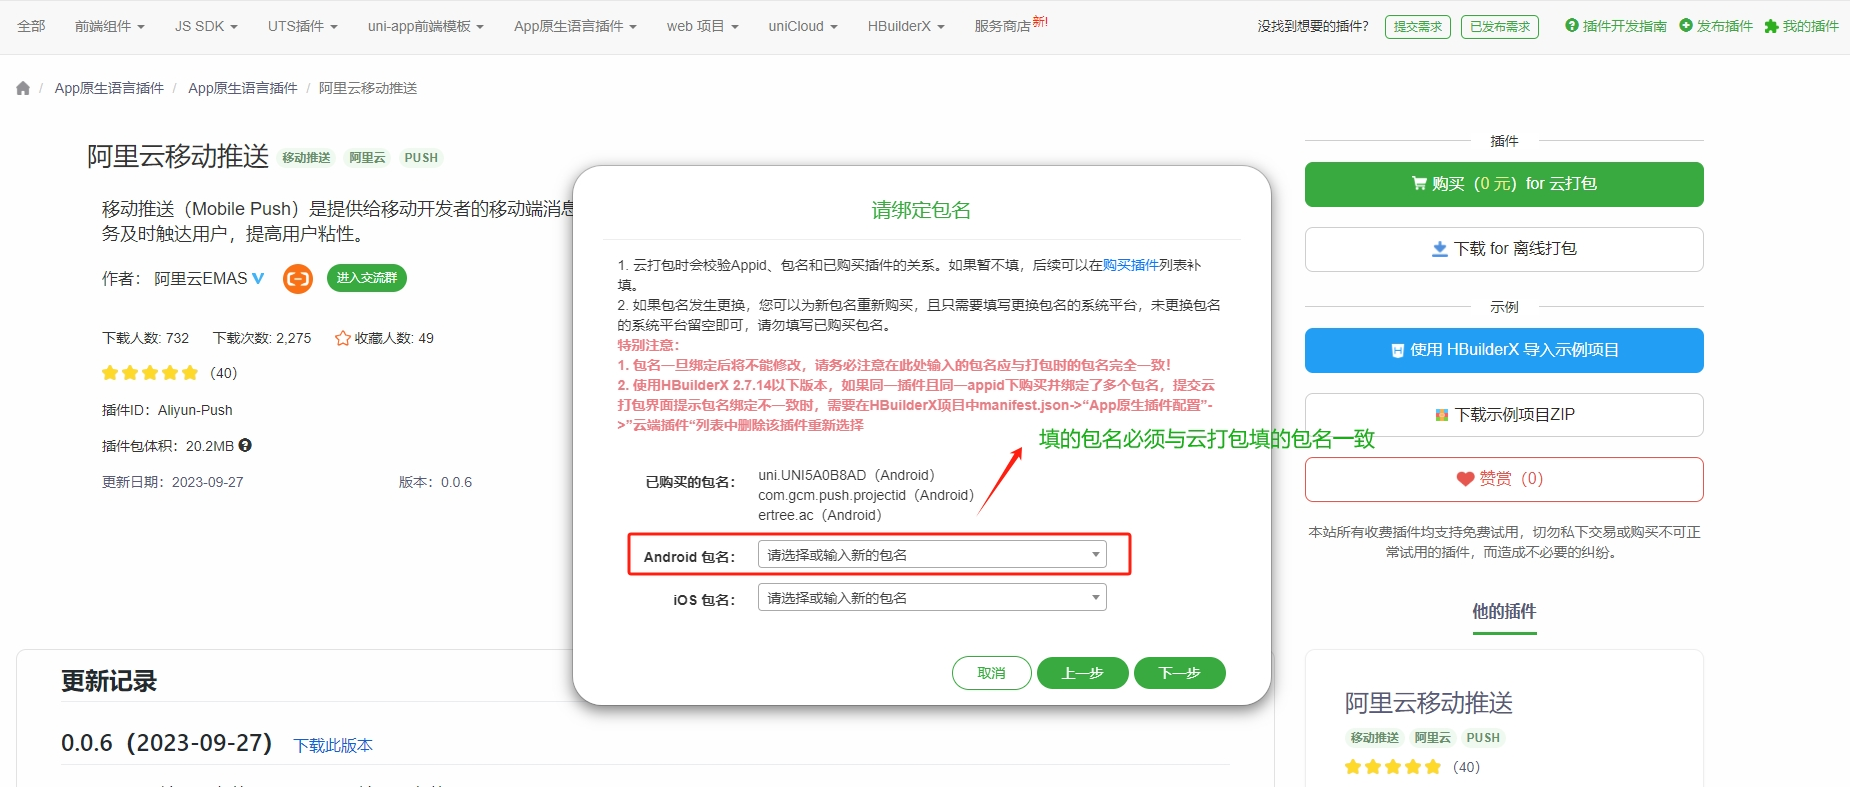Click the 赞赏 (0) heart button

[x=1504, y=479]
